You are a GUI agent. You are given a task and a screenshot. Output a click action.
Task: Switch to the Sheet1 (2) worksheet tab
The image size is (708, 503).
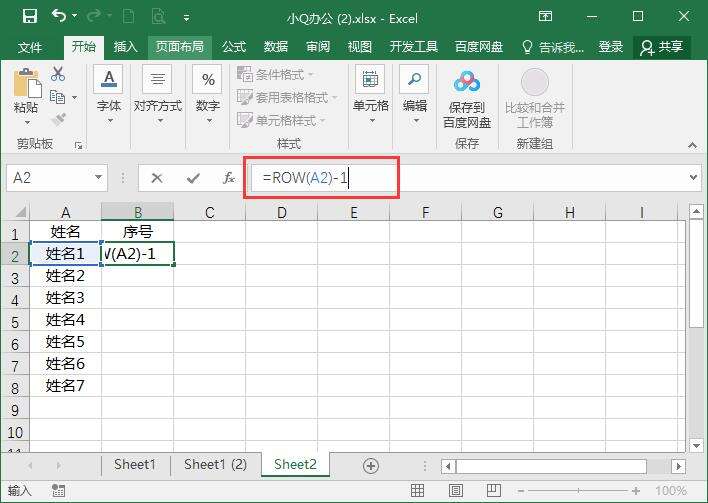(x=215, y=464)
